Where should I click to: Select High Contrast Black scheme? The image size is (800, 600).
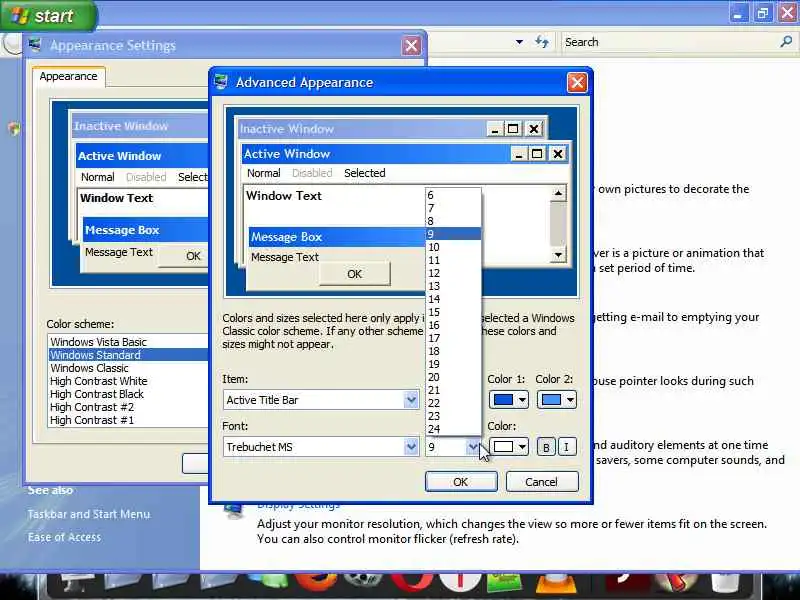pos(128,394)
